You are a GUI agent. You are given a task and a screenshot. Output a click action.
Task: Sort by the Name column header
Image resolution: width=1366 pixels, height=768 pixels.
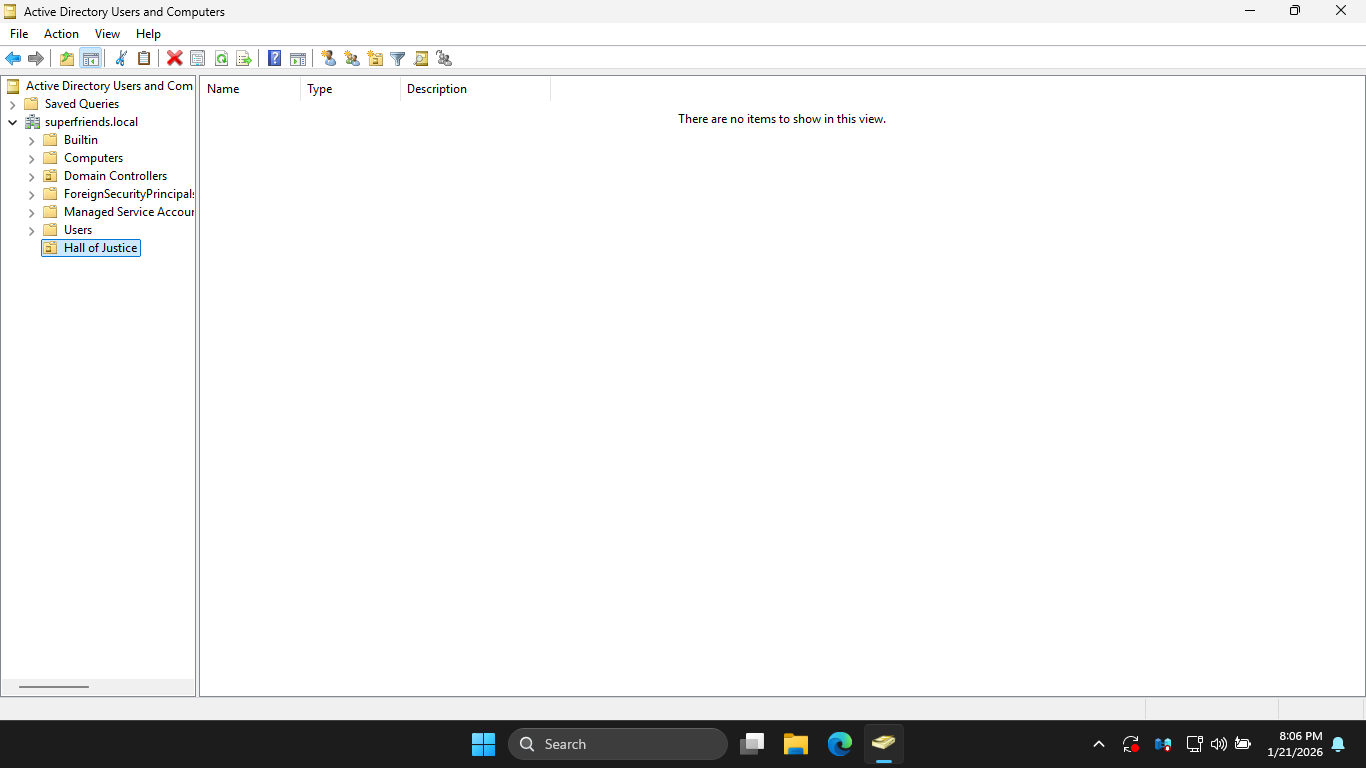[x=249, y=89]
